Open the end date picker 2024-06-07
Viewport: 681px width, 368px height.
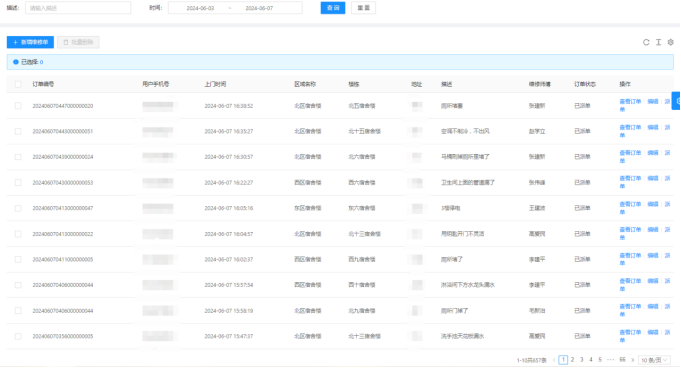coord(259,8)
